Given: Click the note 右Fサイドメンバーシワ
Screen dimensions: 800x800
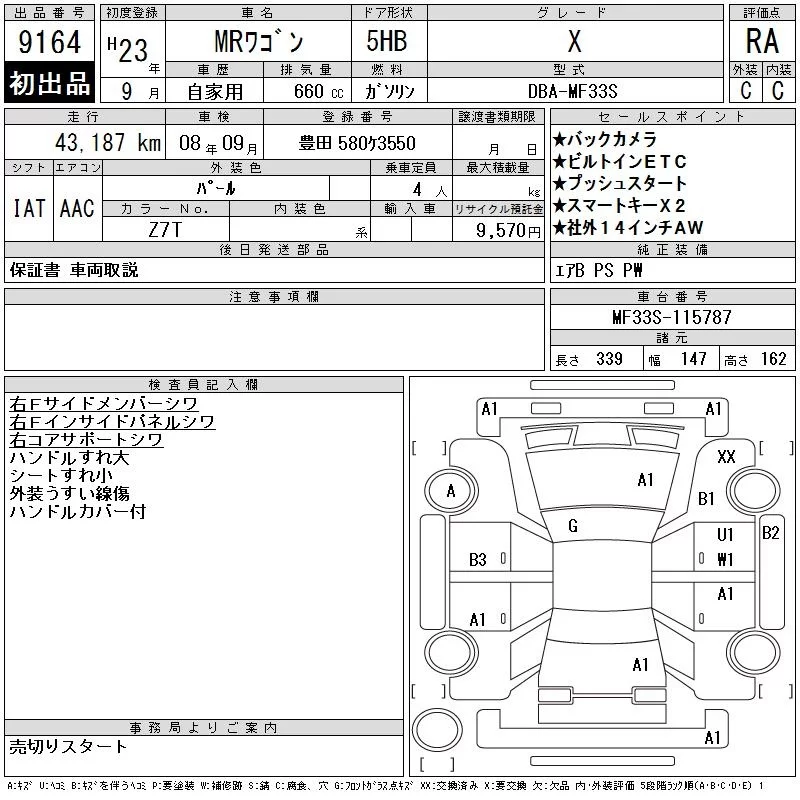Looking at the screenshot, I should pyautogui.click(x=104, y=403).
